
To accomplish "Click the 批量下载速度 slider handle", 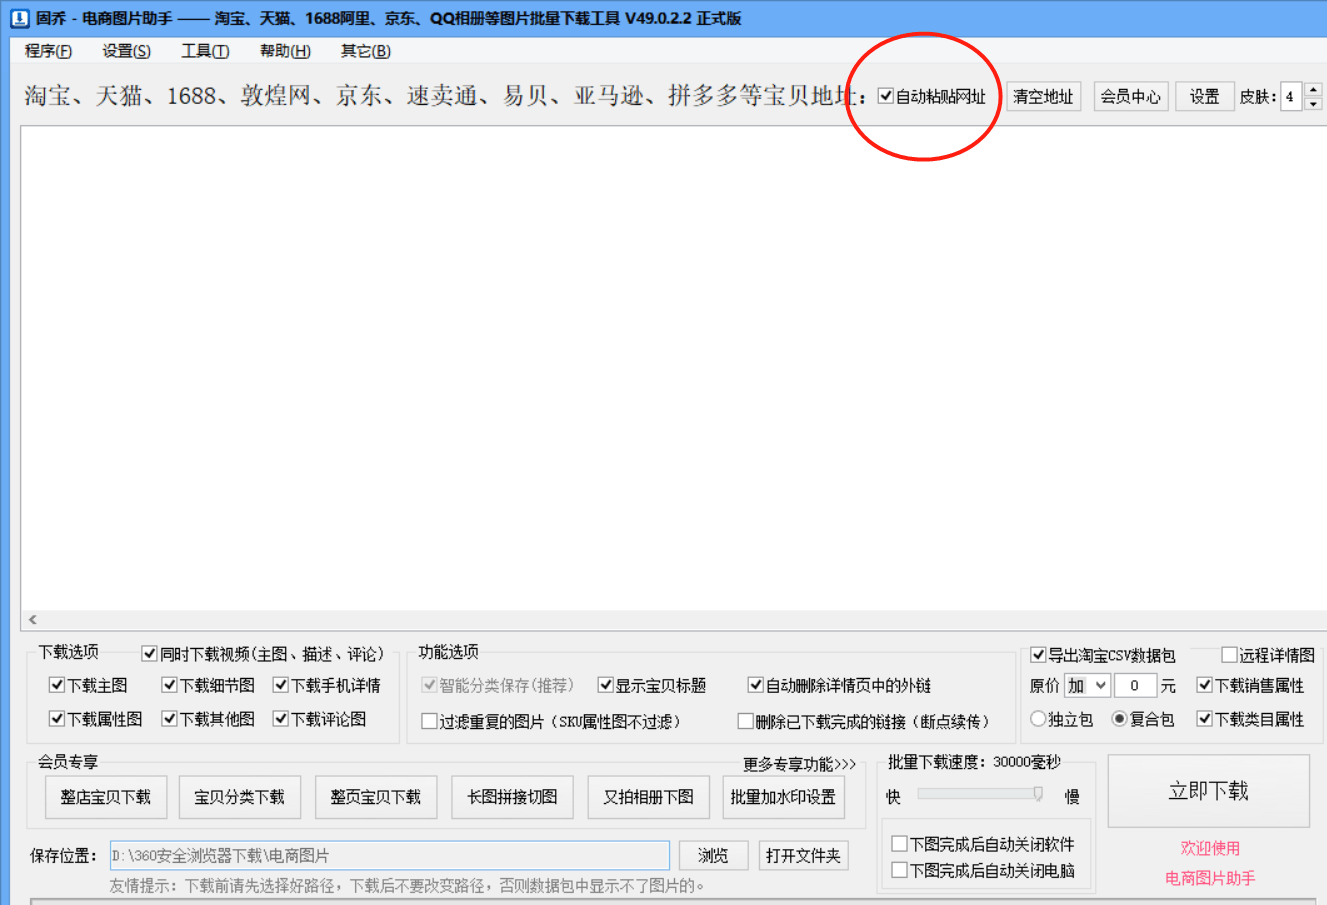I will coord(1038,794).
